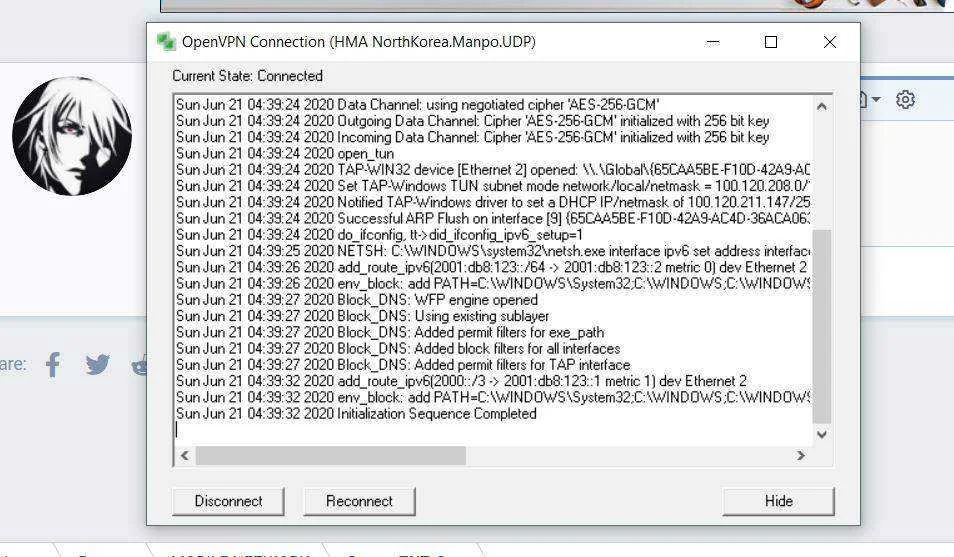Share via Facebook icon in the background page
This screenshot has height=557, width=954.
tap(53, 365)
